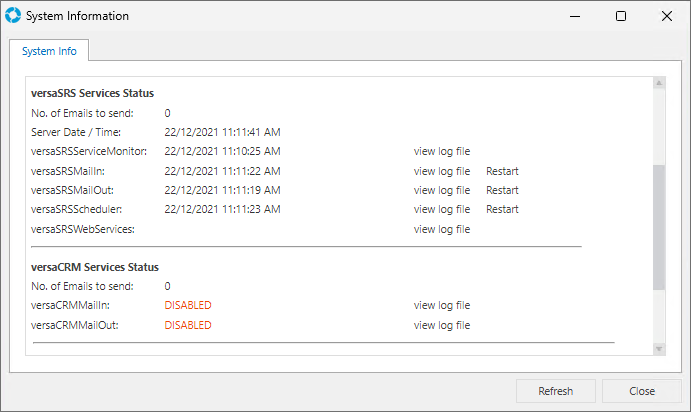View log file for versaCRMMailOut
Viewport: 691px width, 412px height.
[x=441, y=325]
